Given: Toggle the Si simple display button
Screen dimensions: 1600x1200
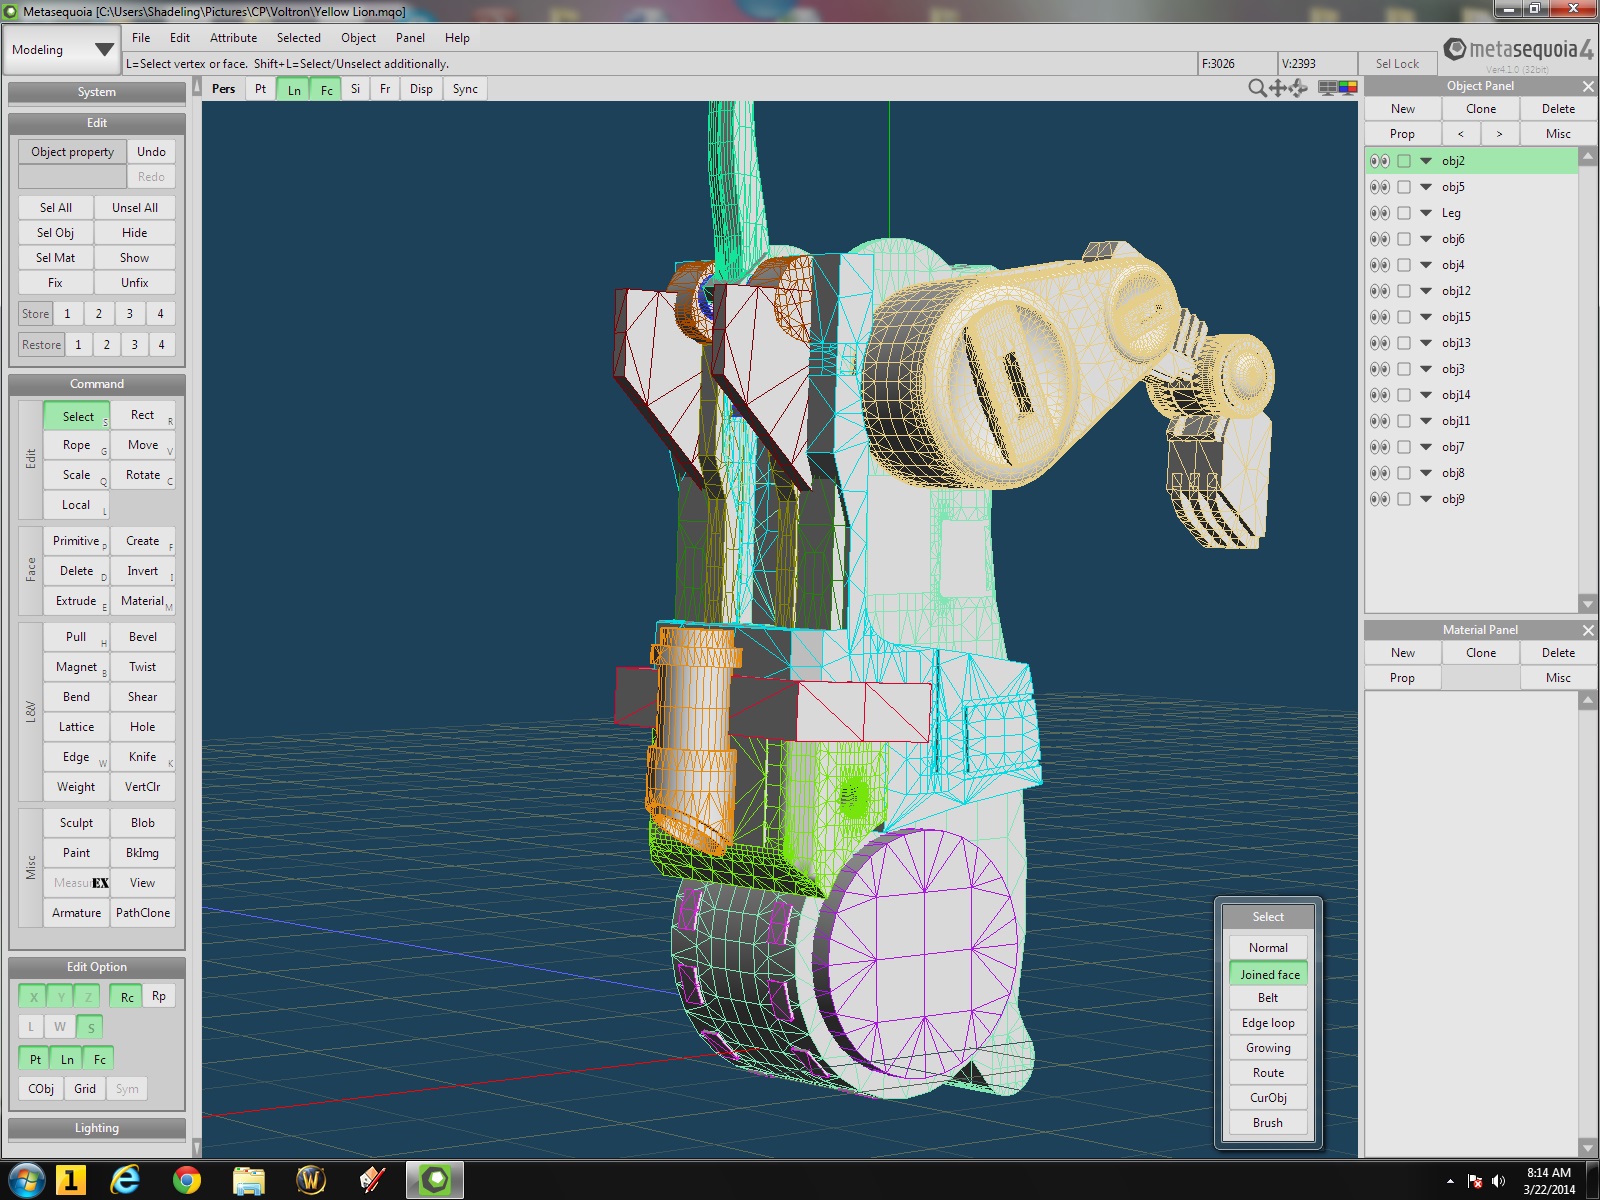Looking at the screenshot, I should point(355,89).
